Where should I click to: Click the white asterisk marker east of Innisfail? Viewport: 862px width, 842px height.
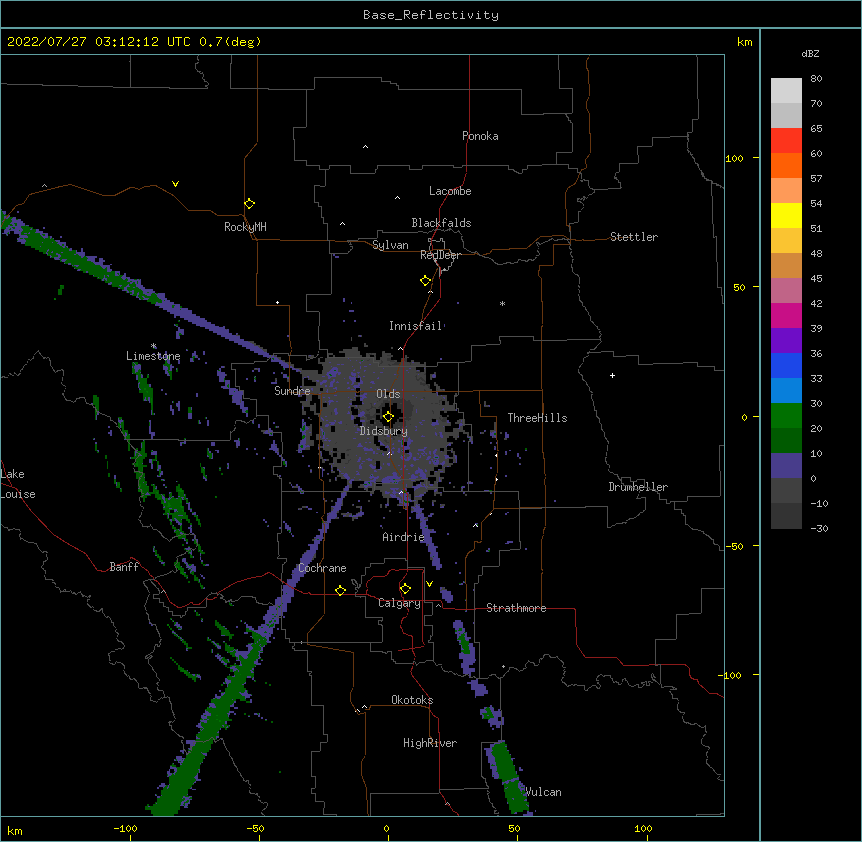[x=502, y=303]
